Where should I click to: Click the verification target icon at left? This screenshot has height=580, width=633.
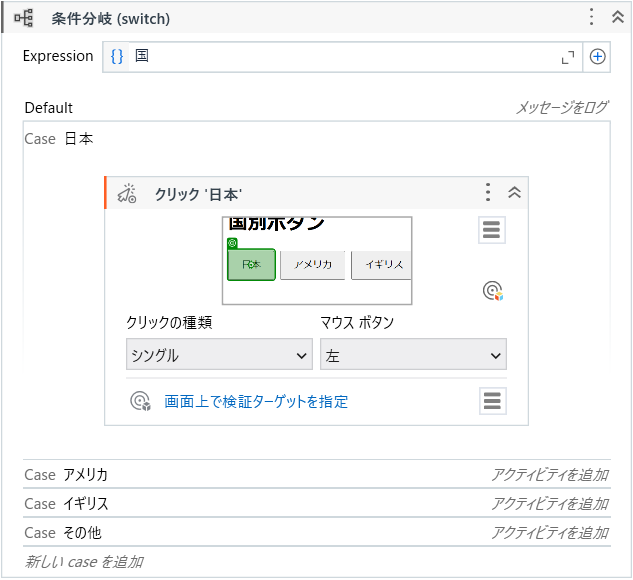(x=141, y=402)
